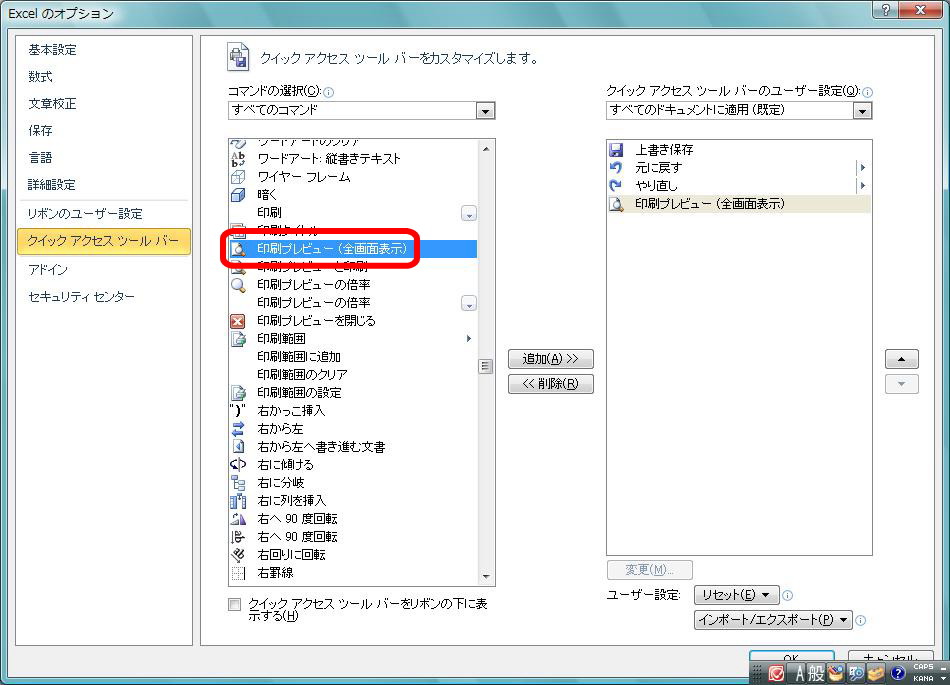Open the セキュリティ センター category
Screen dimensions: 950x685
pos(82,297)
